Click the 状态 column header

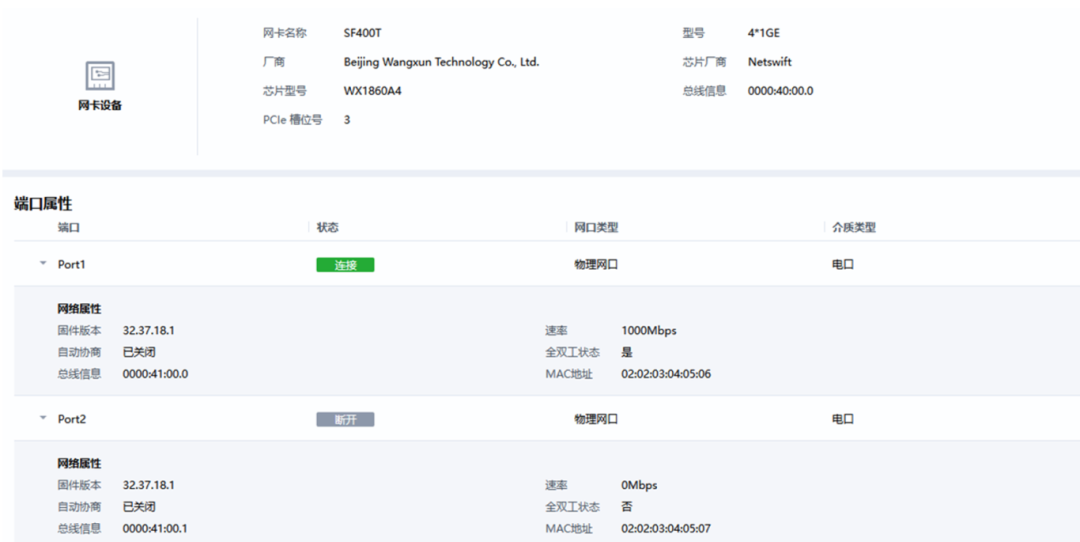click(x=327, y=227)
